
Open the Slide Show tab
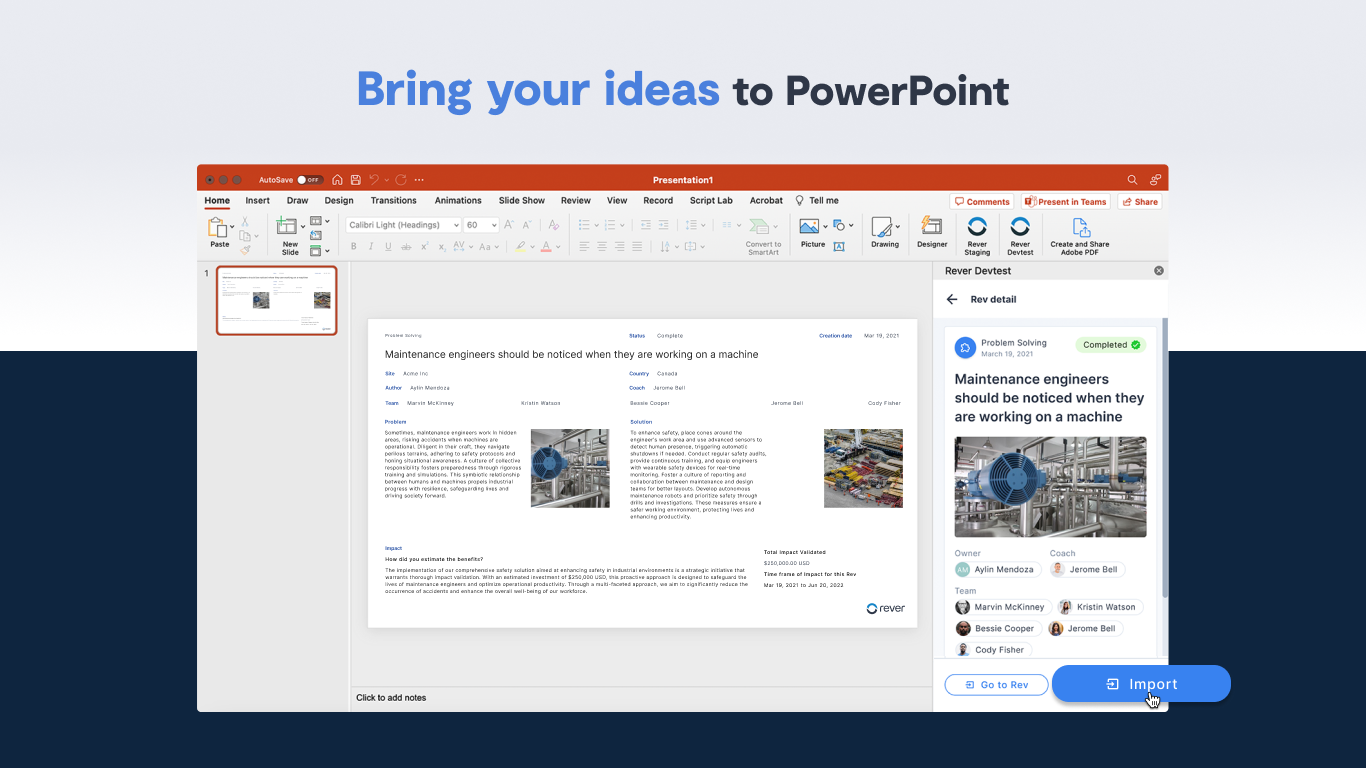pyautogui.click(x=522, y=201)
